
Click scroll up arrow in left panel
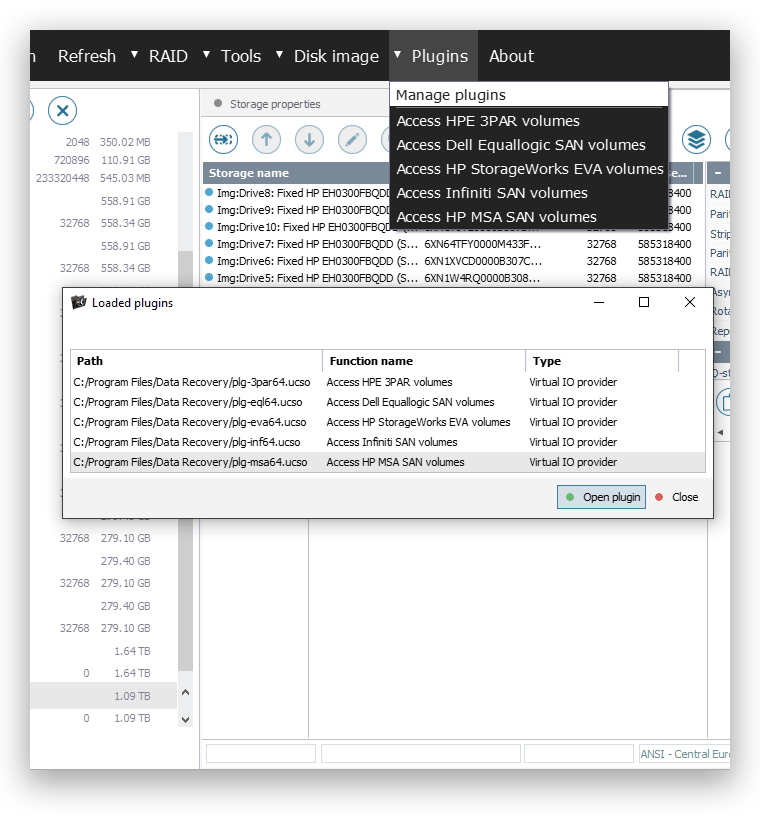click(x=185, y=692)
